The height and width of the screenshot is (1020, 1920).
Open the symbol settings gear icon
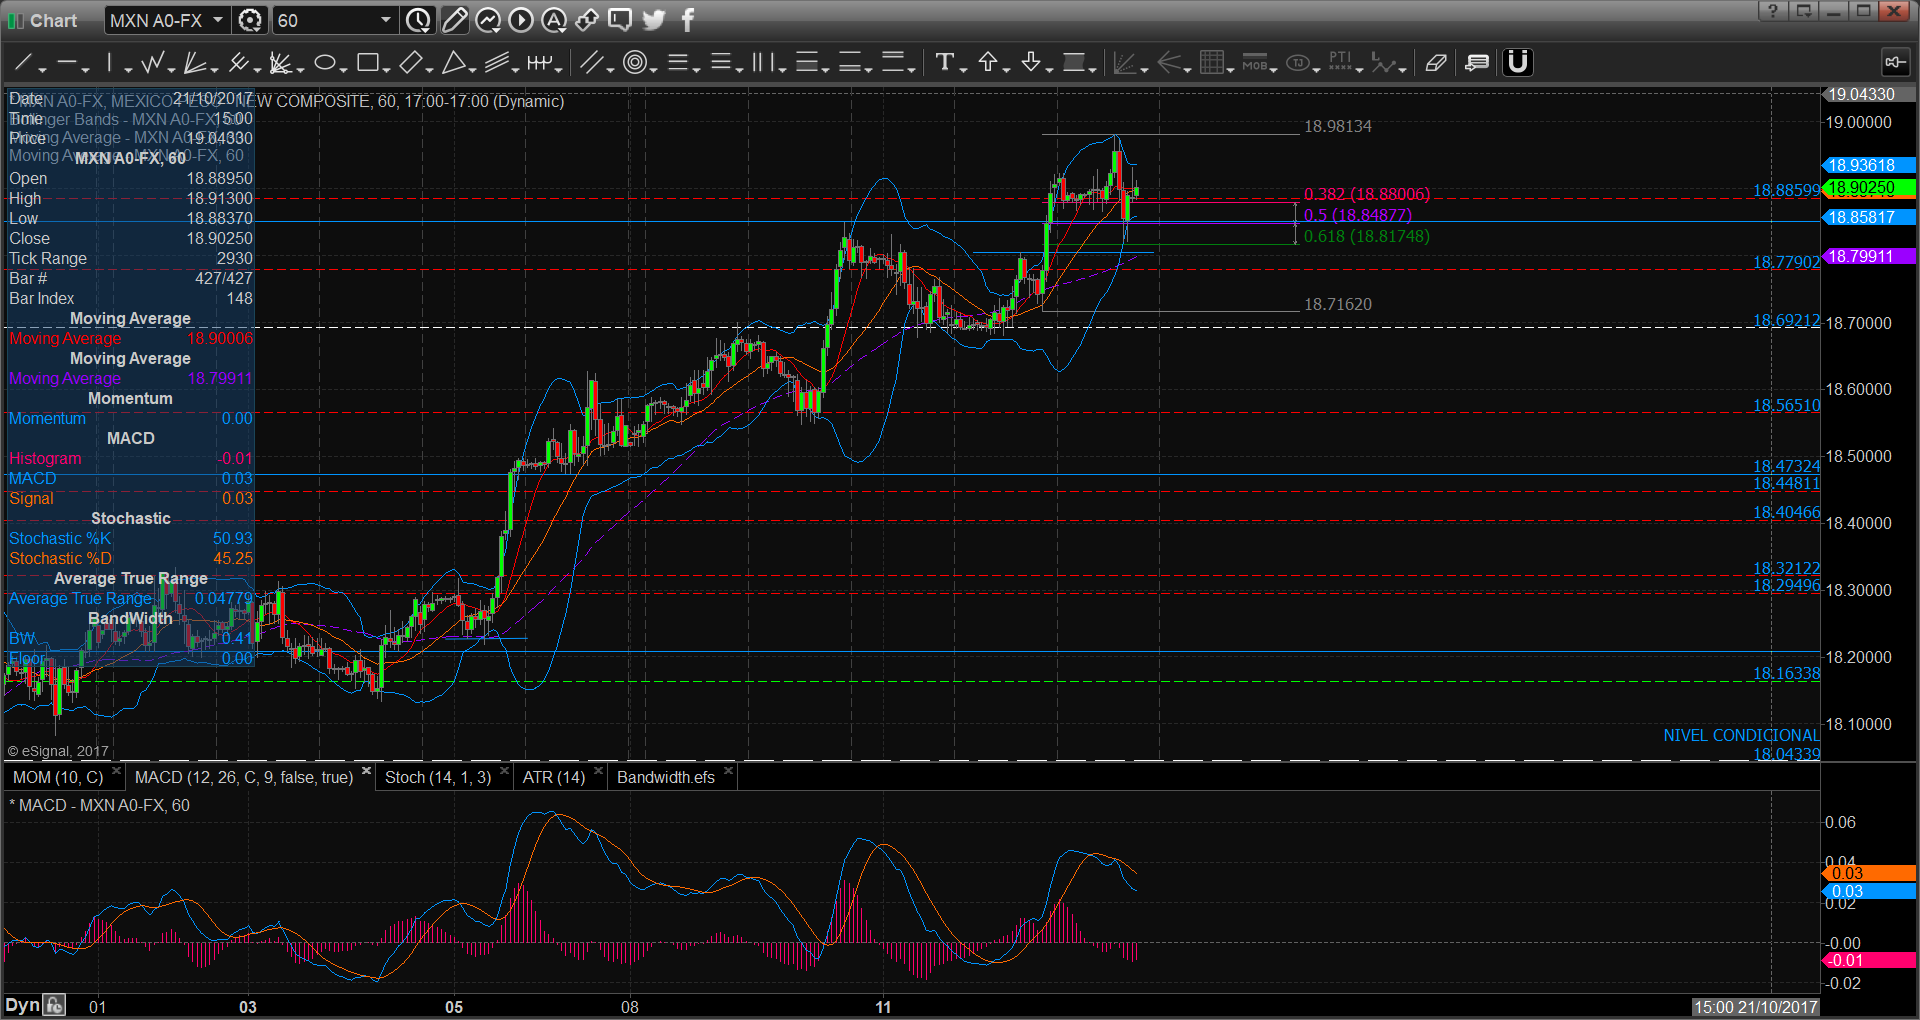pos(251,20)
